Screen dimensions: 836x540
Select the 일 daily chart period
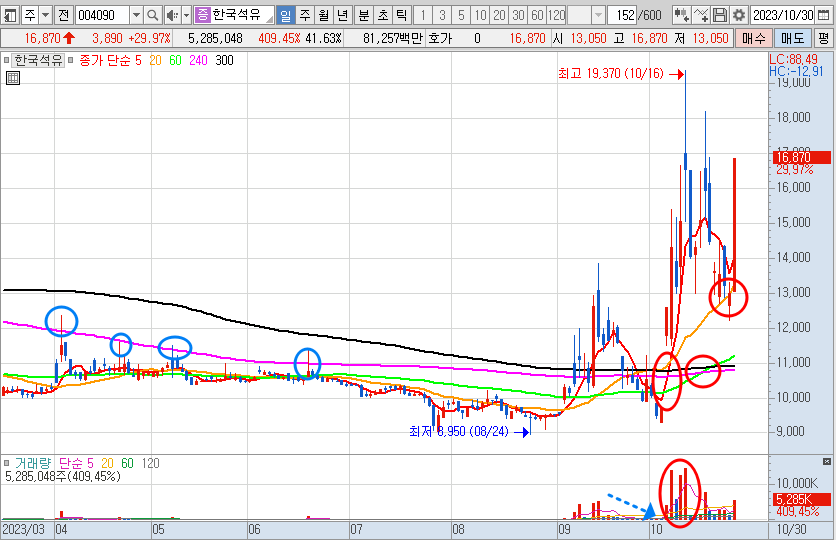tap(286, 15)
